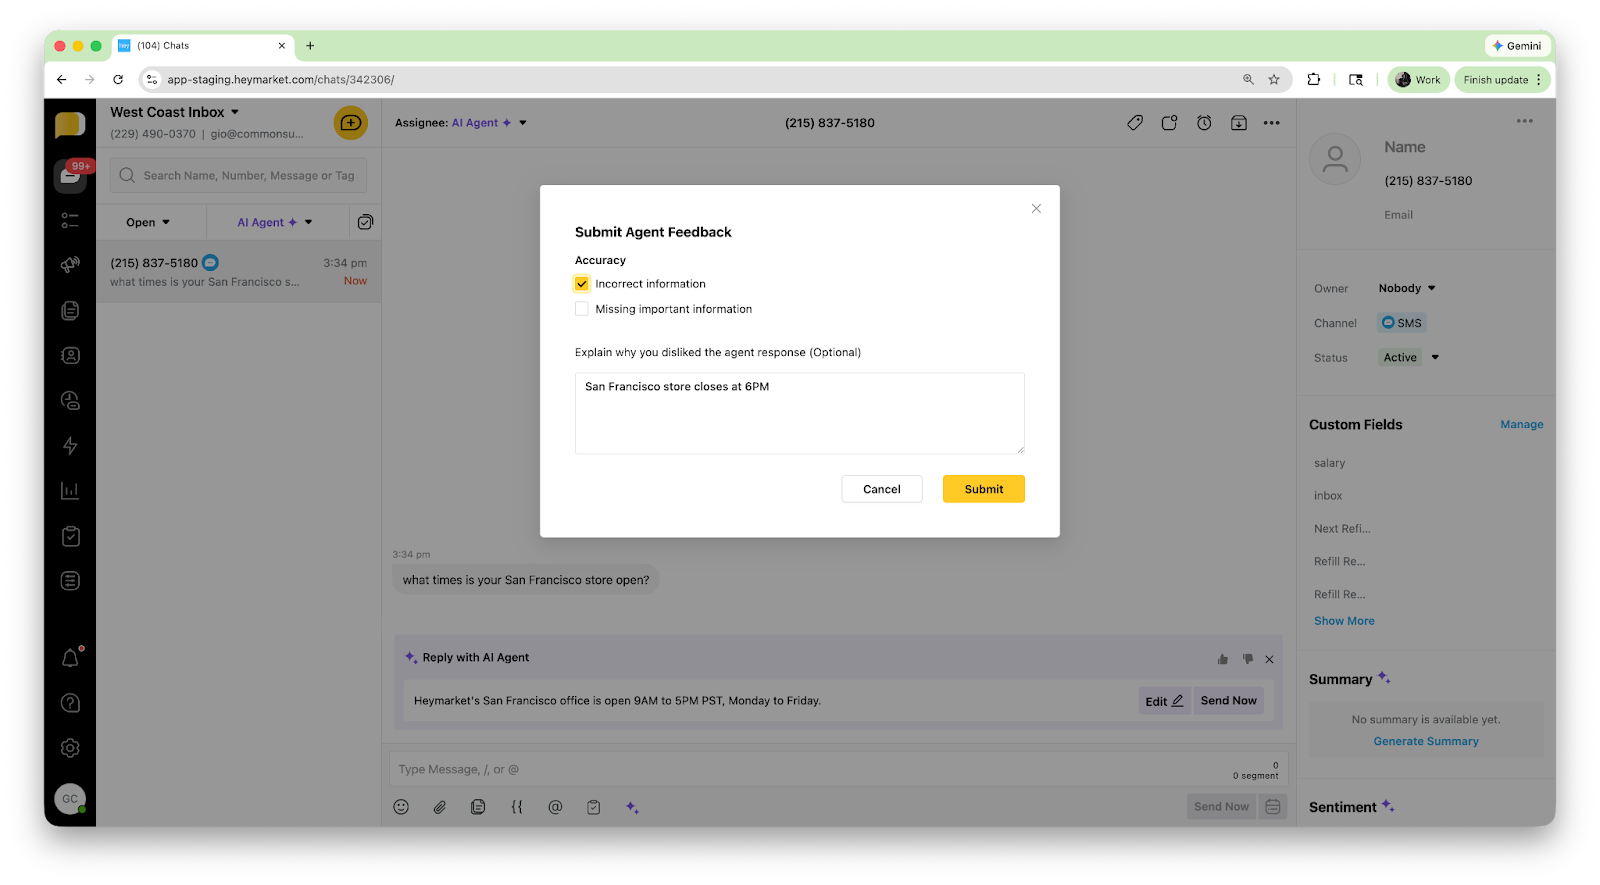The image size is (1600, 885).
Task: Click the reminder clock icon
Action: 1204,123
